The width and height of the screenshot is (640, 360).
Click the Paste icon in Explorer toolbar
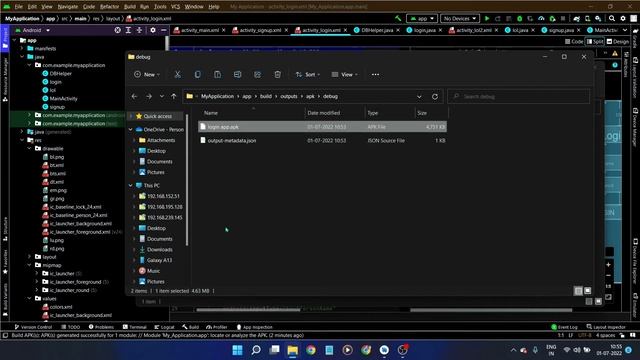click(x=218, y=74)
